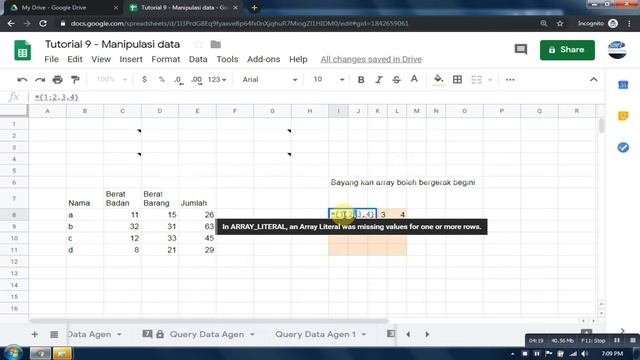This screenshot has height=360, width=640.
Task: Increase decimal places icon
Action: coord(196,80)
